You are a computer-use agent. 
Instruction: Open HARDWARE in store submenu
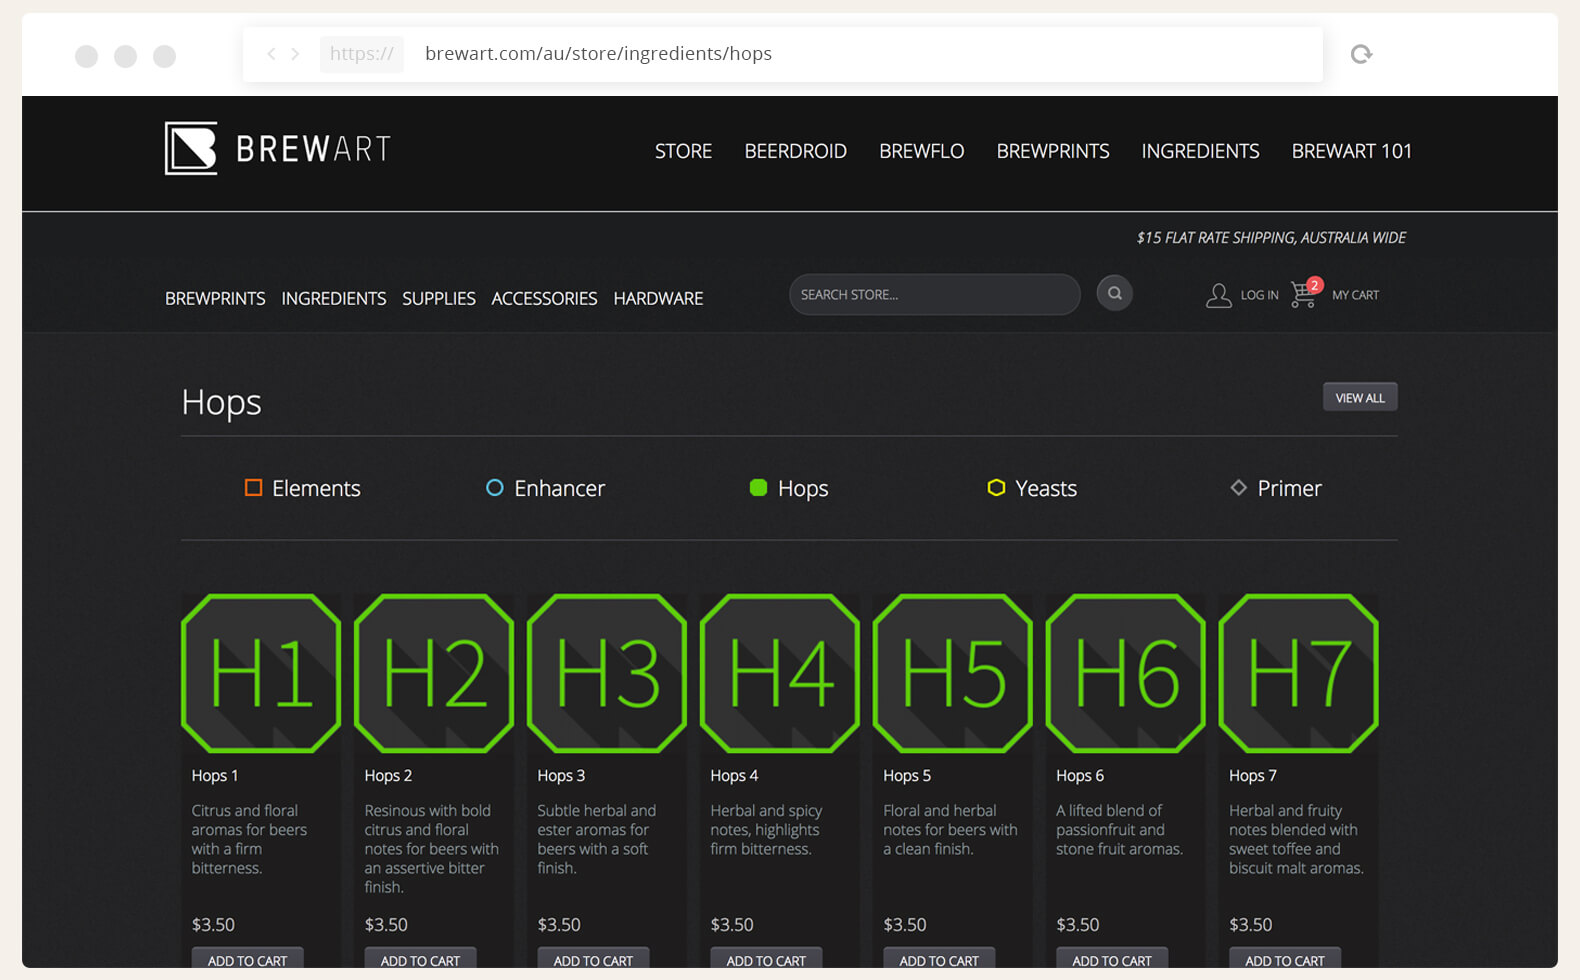click(658, 298)
